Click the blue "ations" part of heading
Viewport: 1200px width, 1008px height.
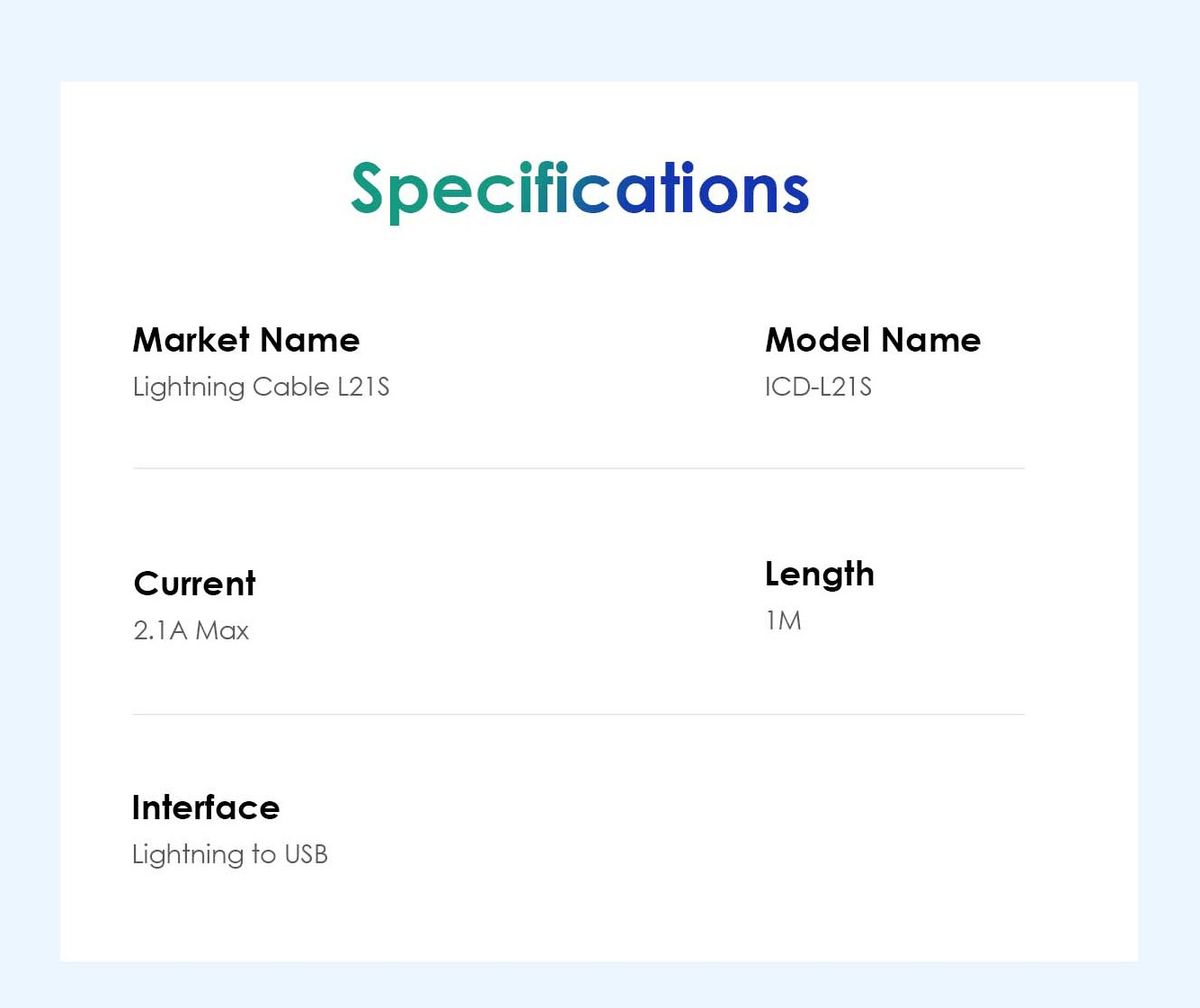click(712, 190)
